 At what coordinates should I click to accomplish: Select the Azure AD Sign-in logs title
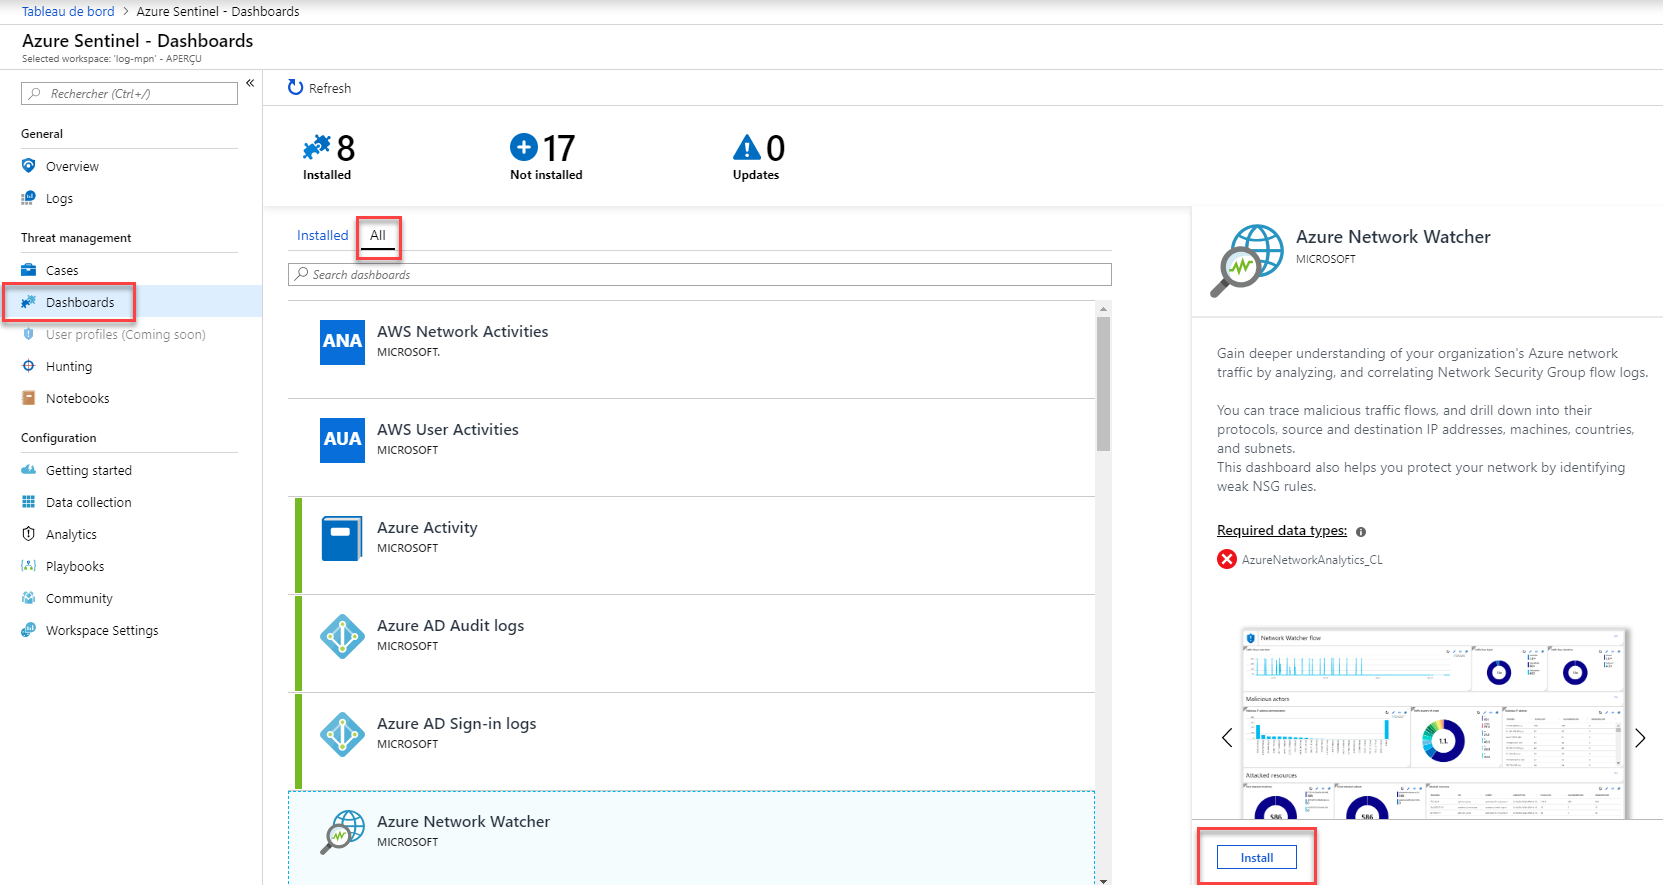point(456,723)
